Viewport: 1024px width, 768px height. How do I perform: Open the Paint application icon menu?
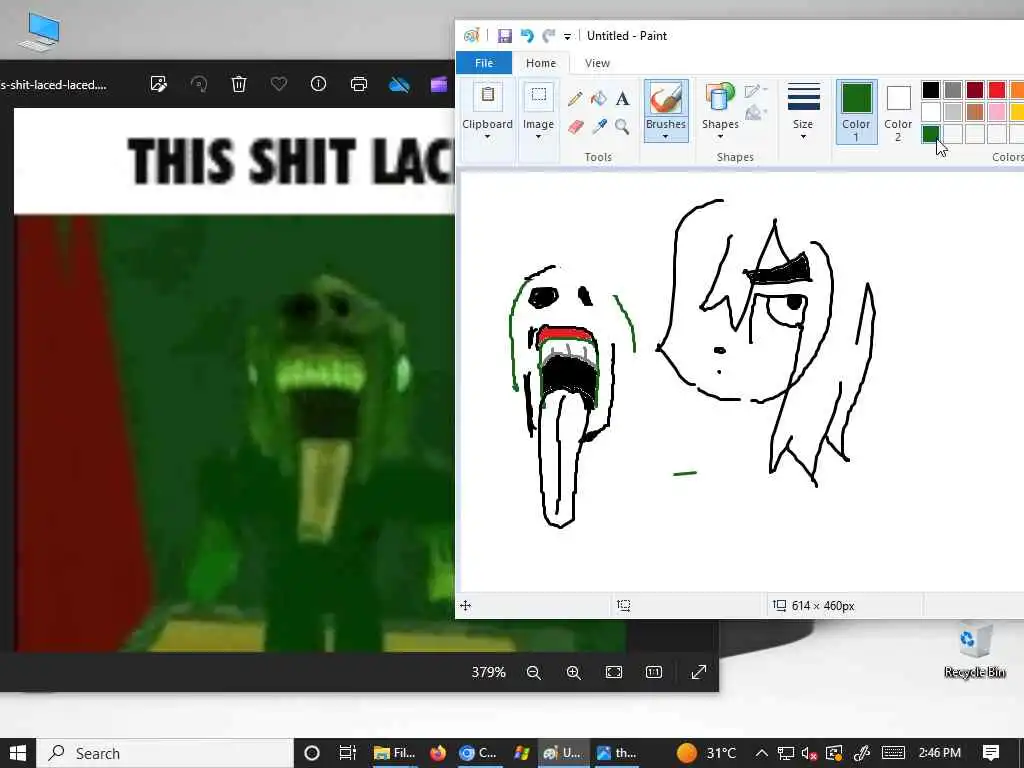(x=472, y=36)
